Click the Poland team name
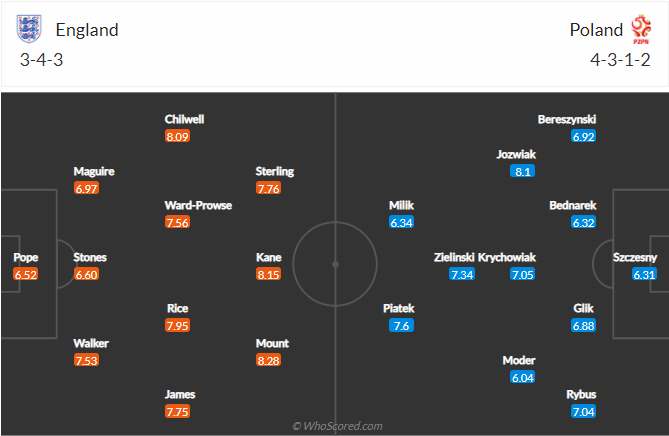669x436 pixels. (596, 30)
